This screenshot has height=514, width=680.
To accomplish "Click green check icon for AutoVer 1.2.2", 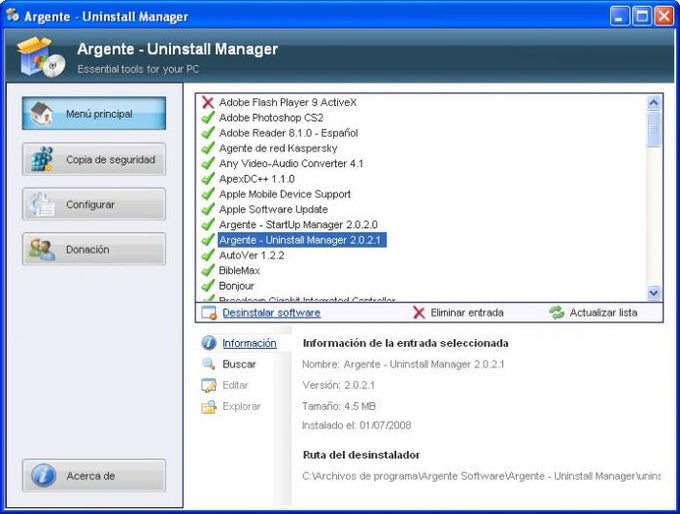I will (x=208, y=255).
